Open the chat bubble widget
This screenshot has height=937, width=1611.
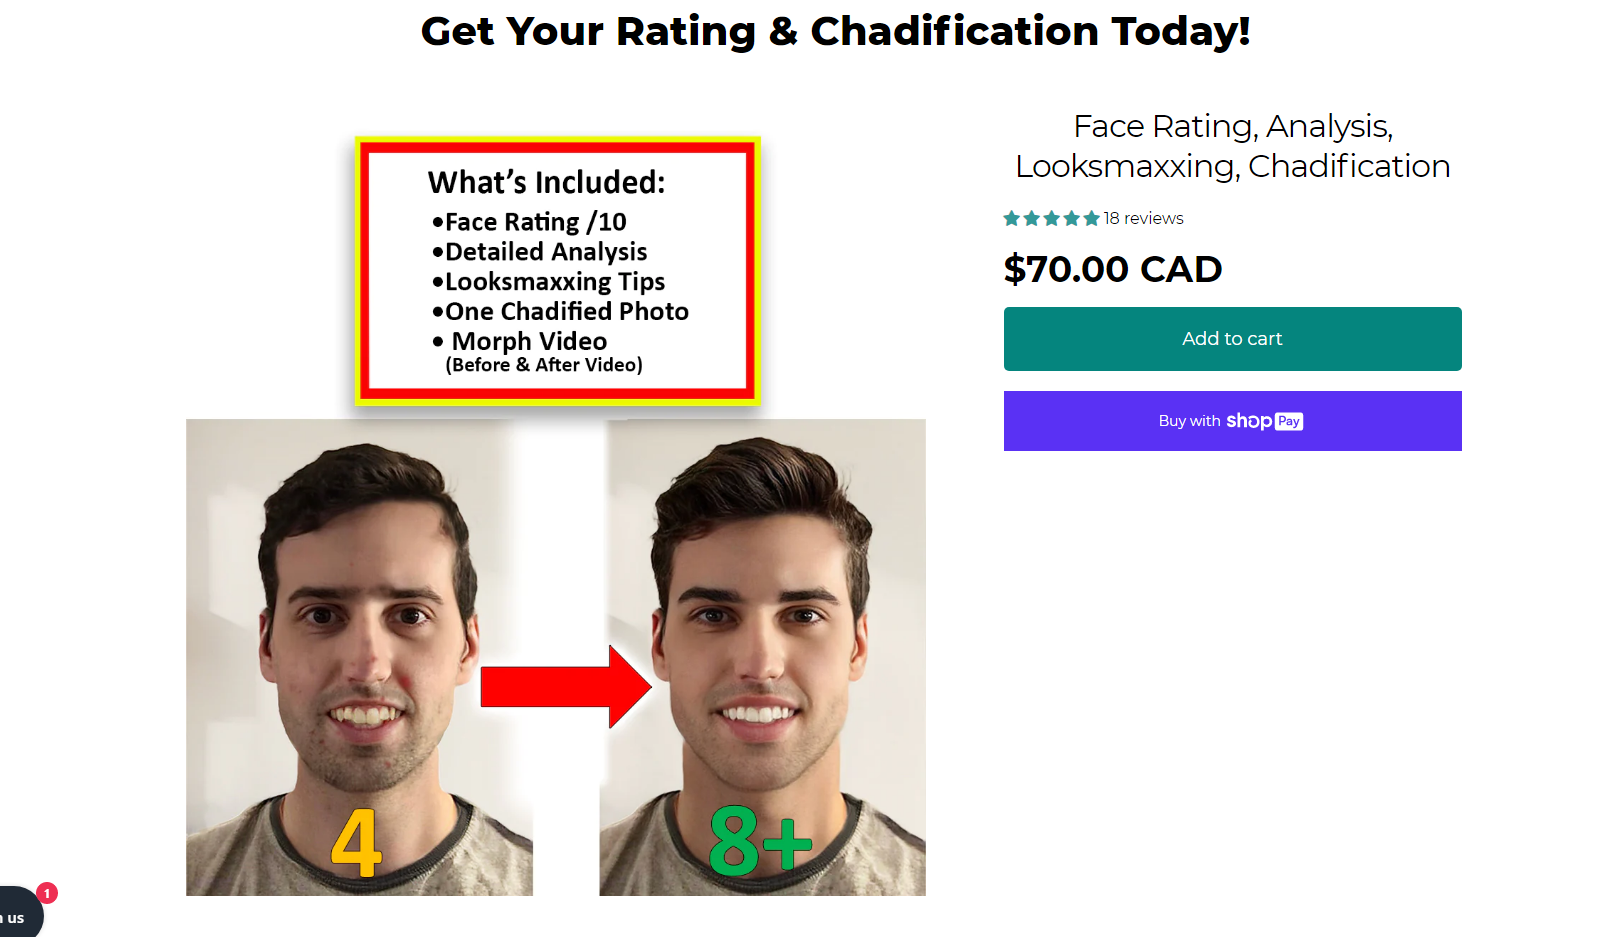point(18,913)
